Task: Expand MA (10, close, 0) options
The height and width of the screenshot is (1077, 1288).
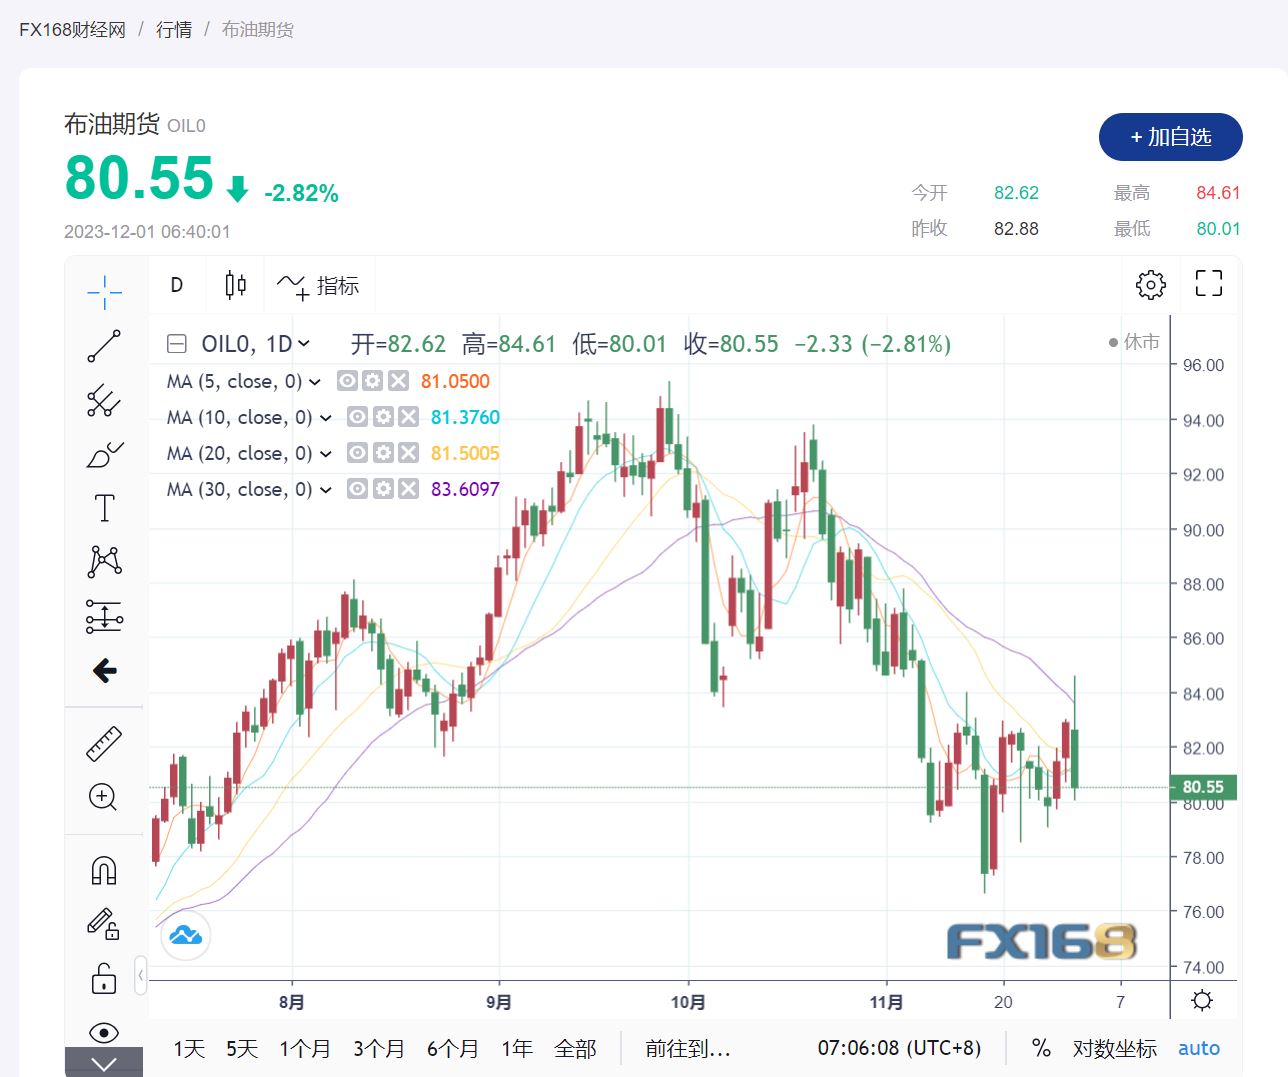Action: 325,418
